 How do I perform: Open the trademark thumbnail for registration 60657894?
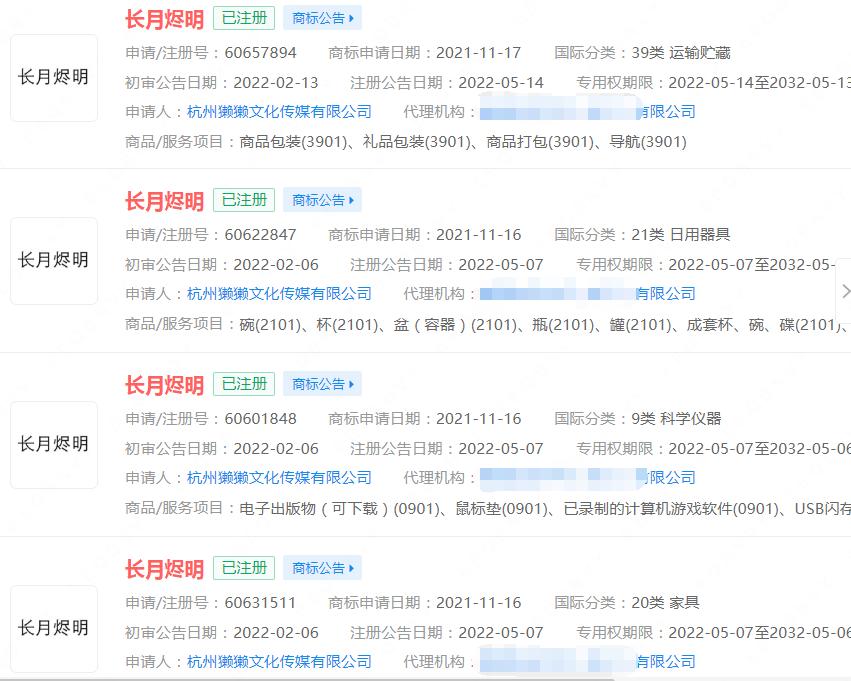pos(54,78)
